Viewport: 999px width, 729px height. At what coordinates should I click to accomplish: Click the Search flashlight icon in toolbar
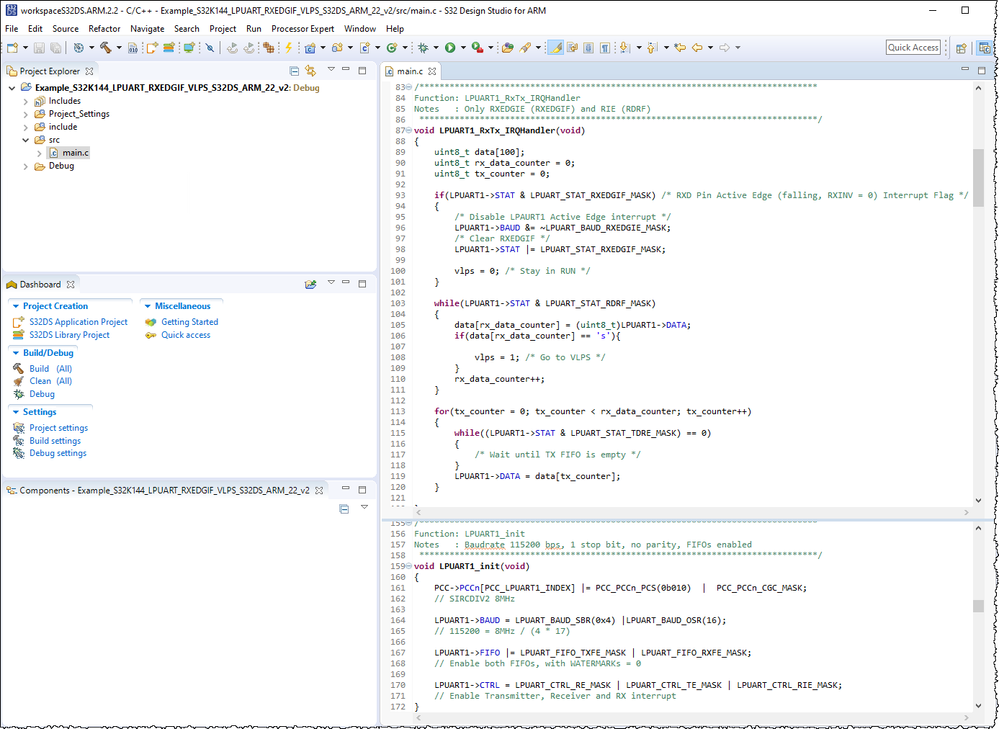coord(525,48)
